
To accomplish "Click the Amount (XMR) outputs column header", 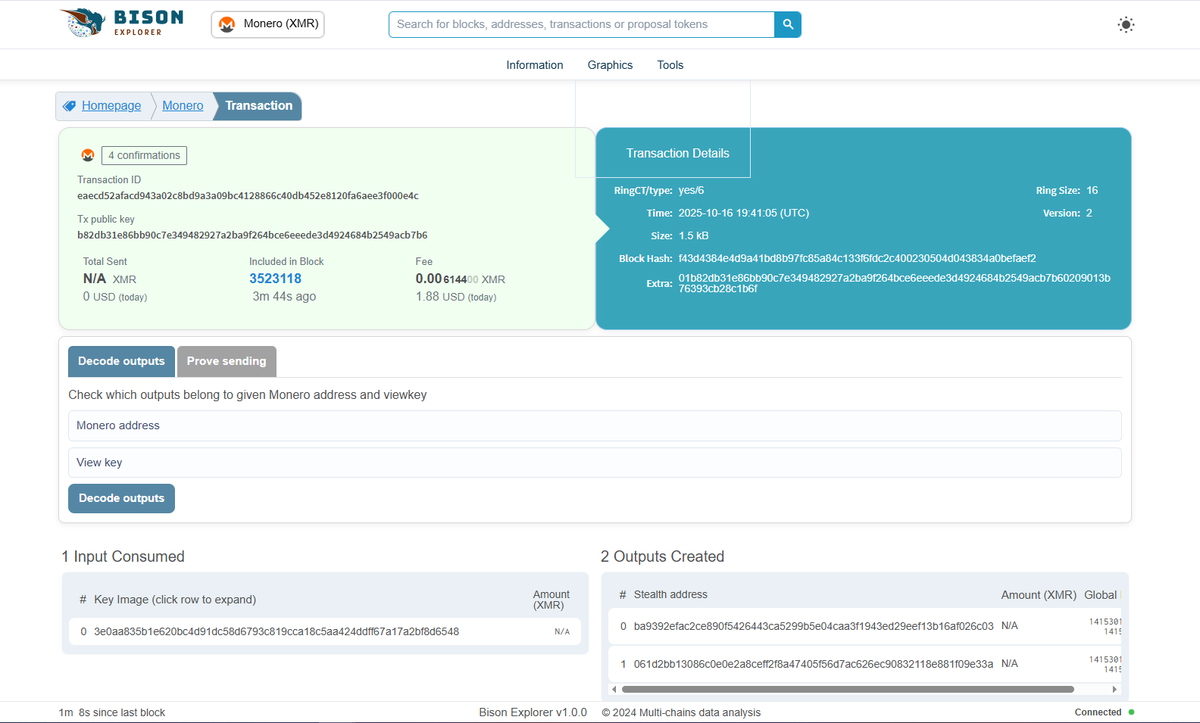I will point(1038,595).
